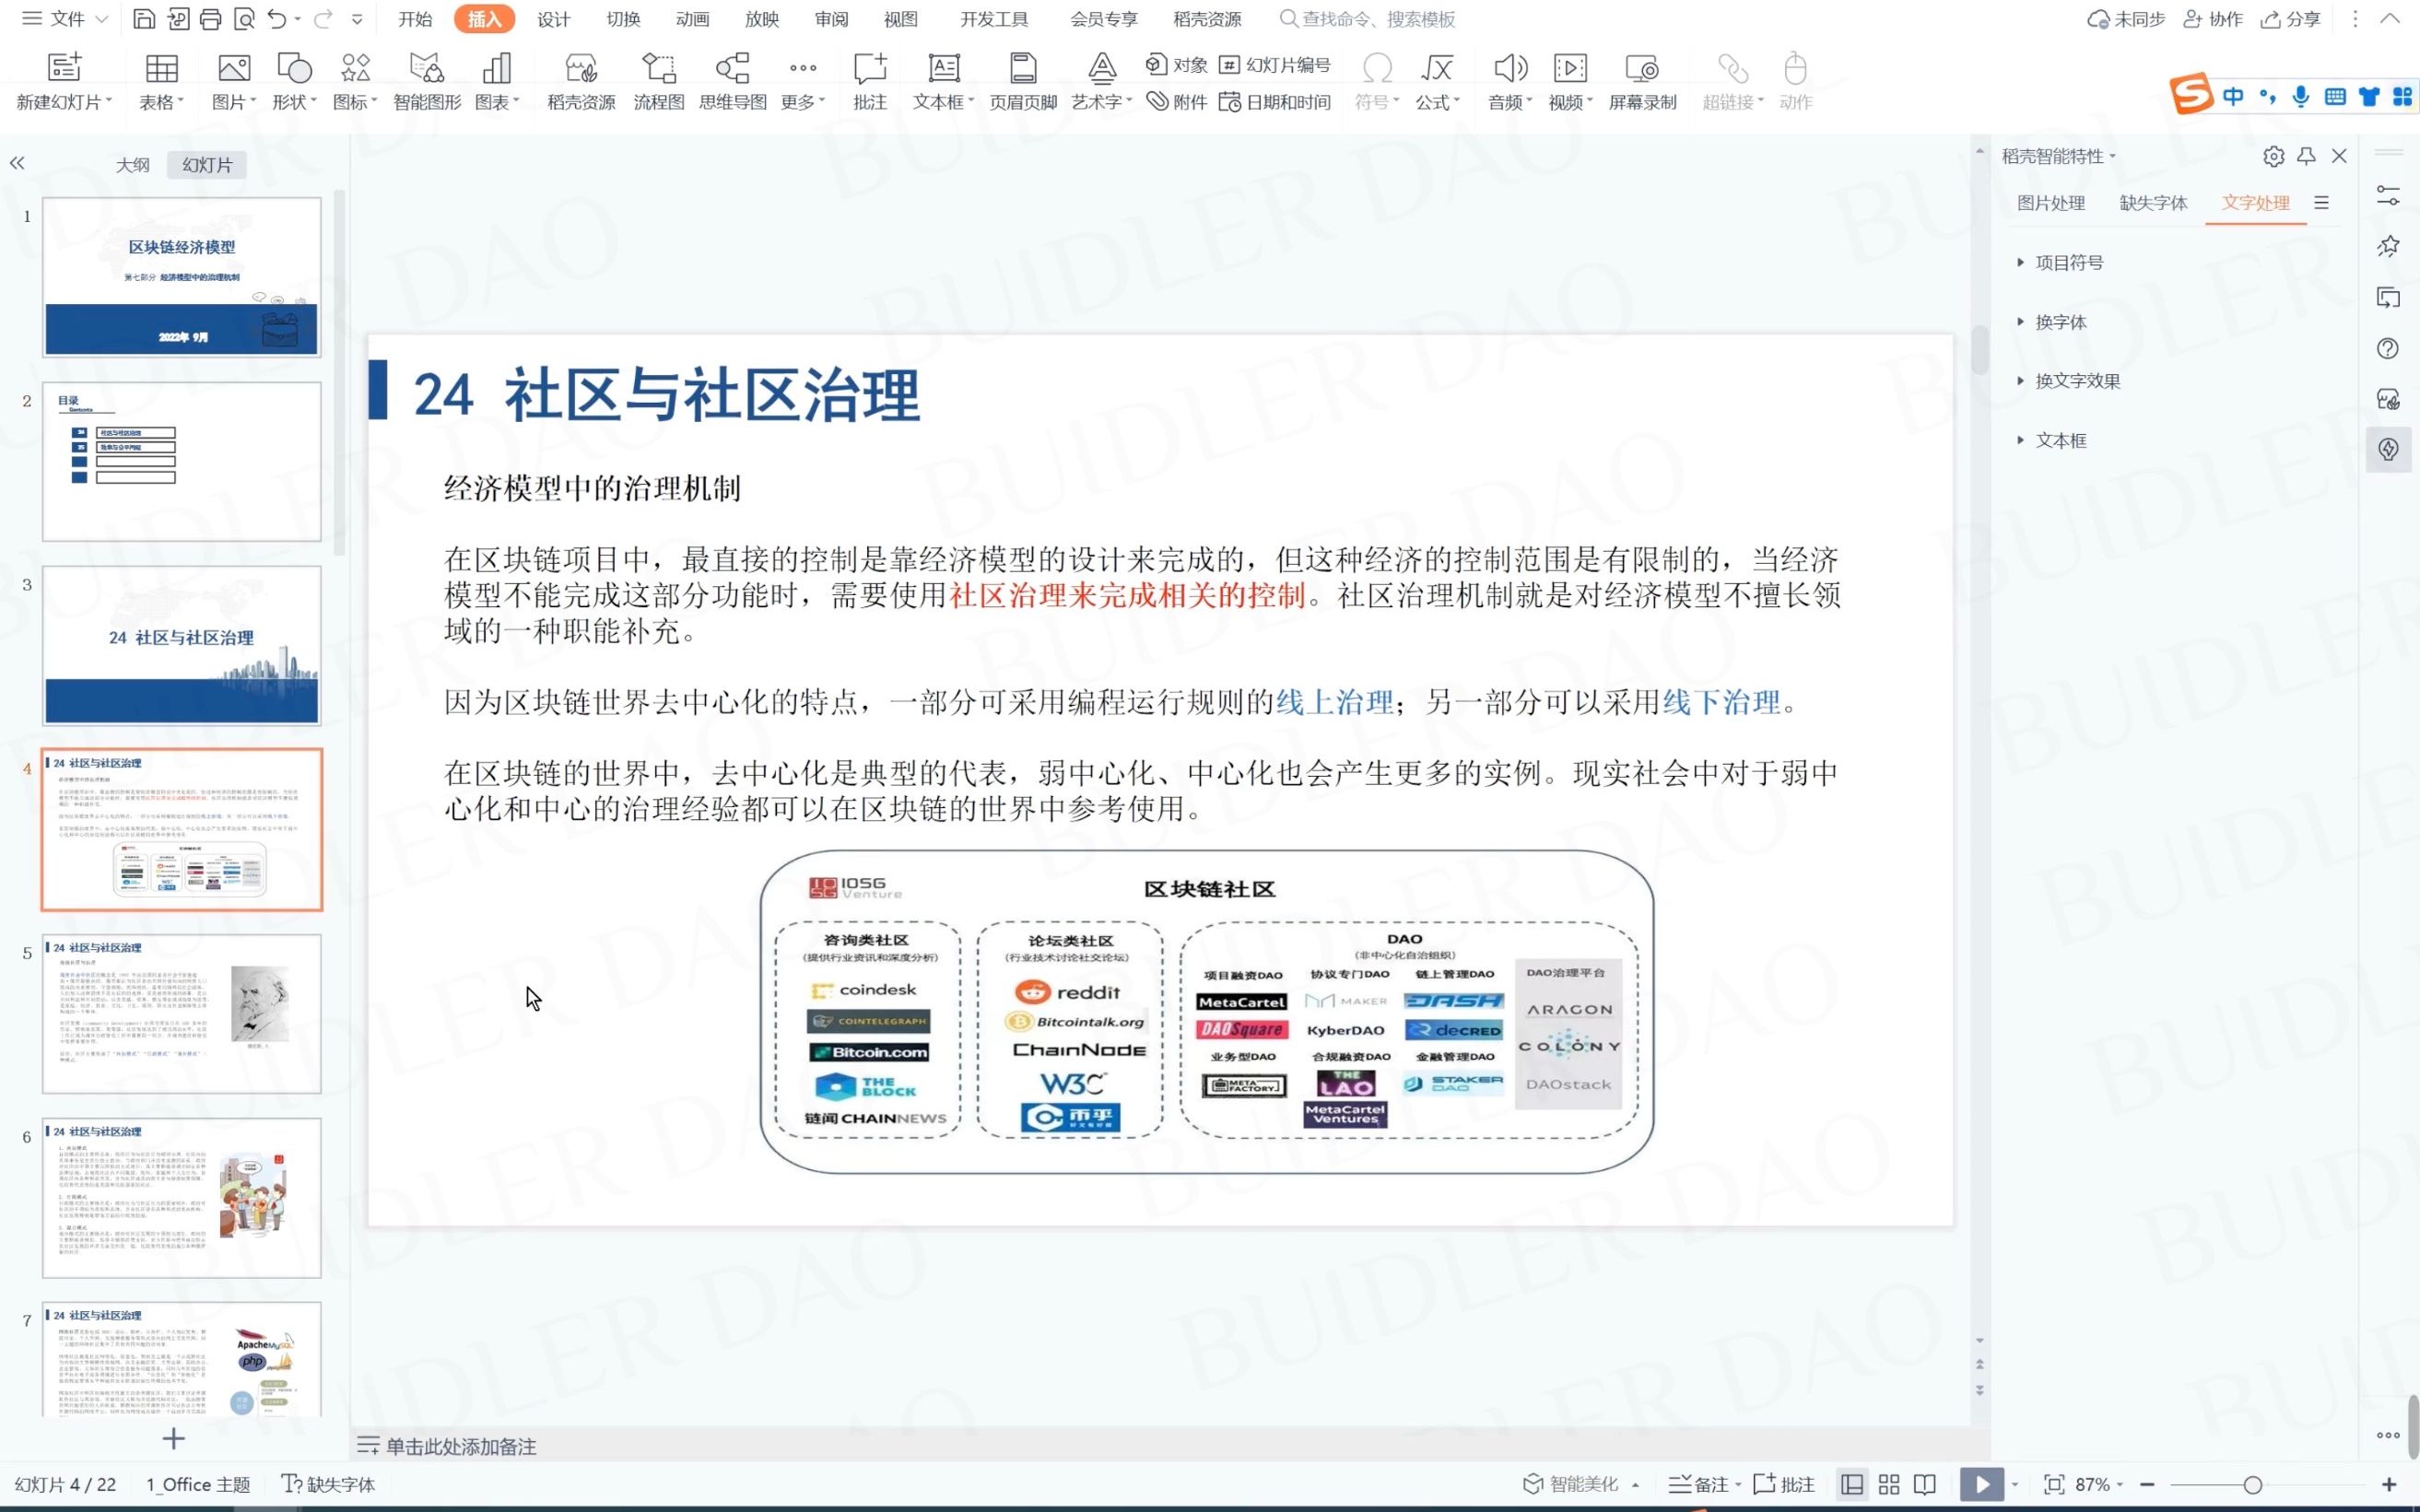The image size is (2420, 1512).
Task: Open slideshow play button in status bar
Action: tap(1983, 1484)
